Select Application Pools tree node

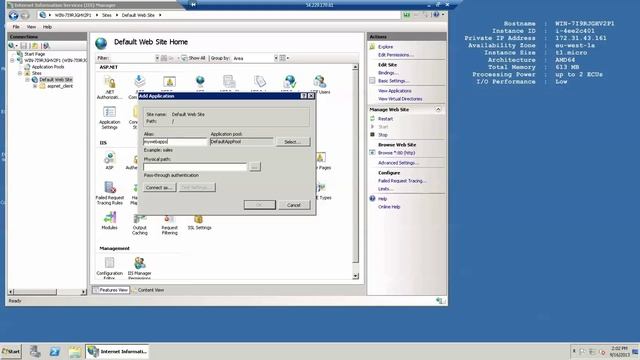(x=48, y=67)
